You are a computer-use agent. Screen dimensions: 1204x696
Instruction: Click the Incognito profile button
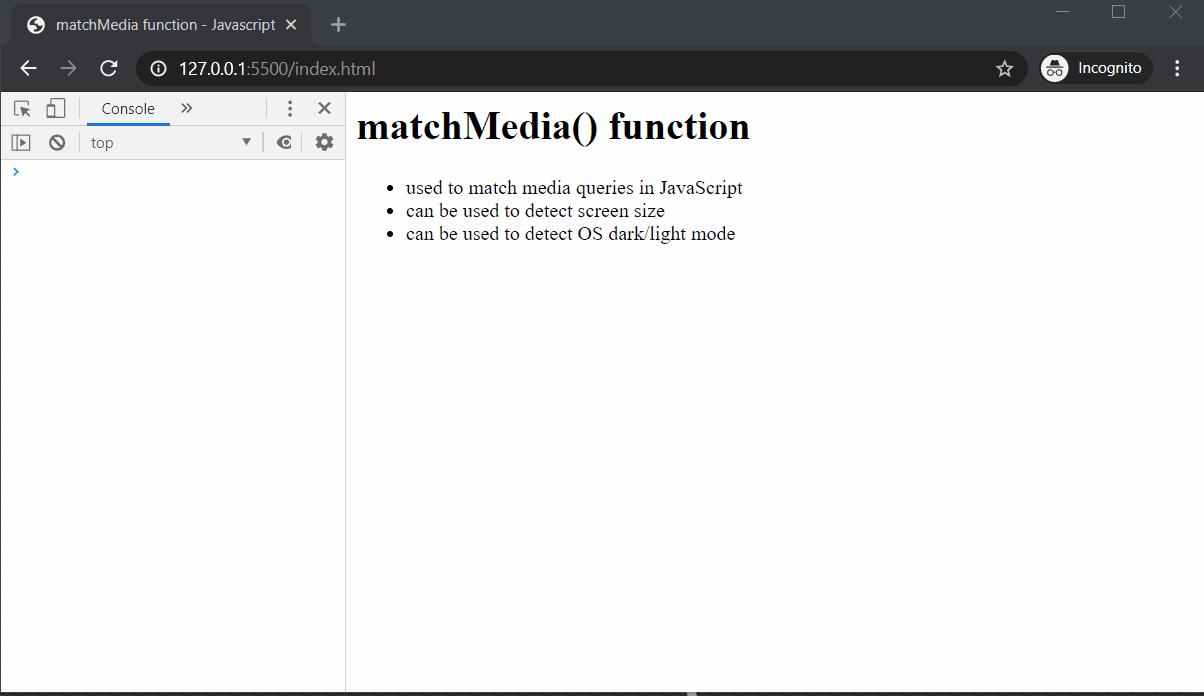1095,68
